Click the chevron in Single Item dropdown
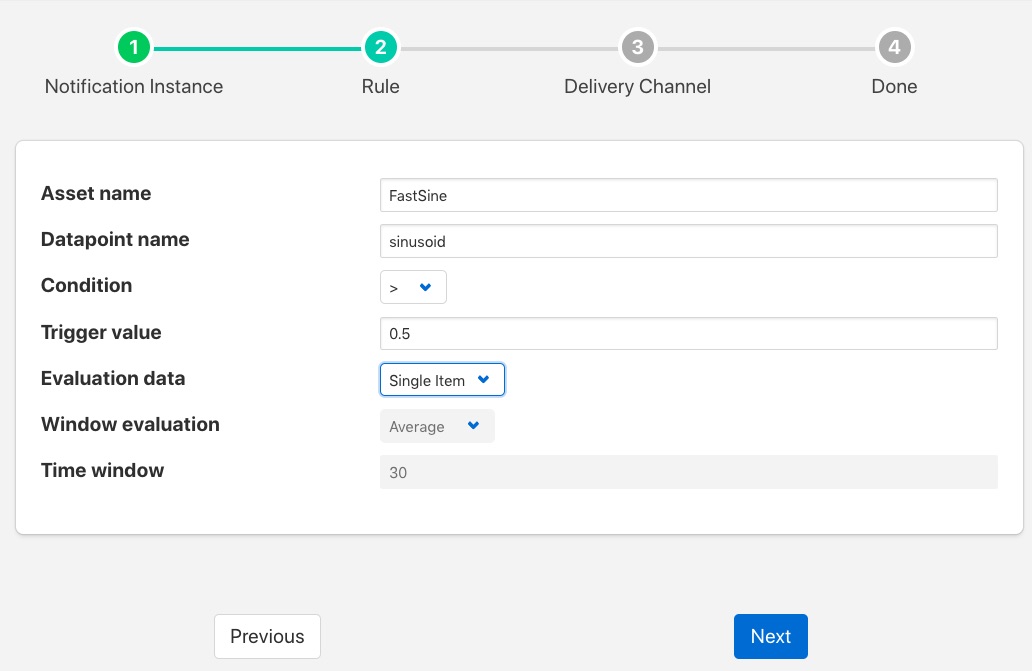 [484, 380]
